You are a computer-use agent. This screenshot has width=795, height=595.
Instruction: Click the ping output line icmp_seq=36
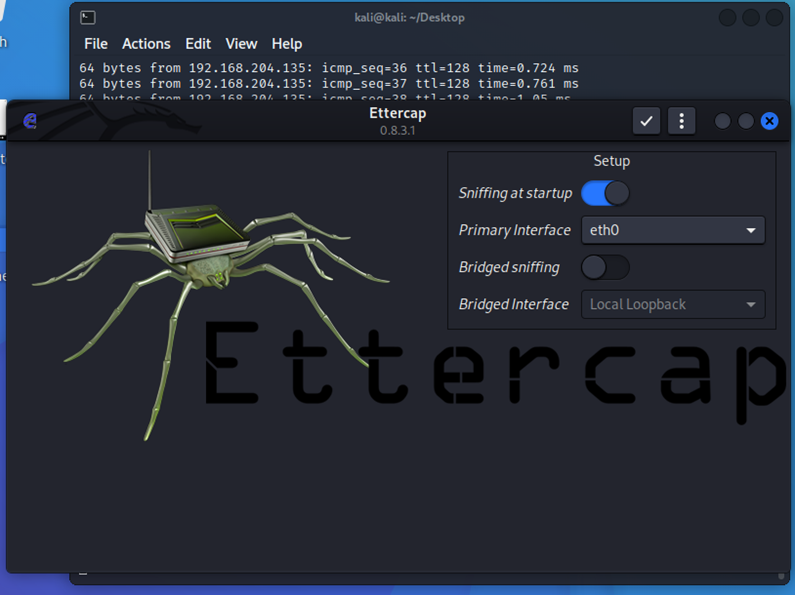click(x=329, y=68)
